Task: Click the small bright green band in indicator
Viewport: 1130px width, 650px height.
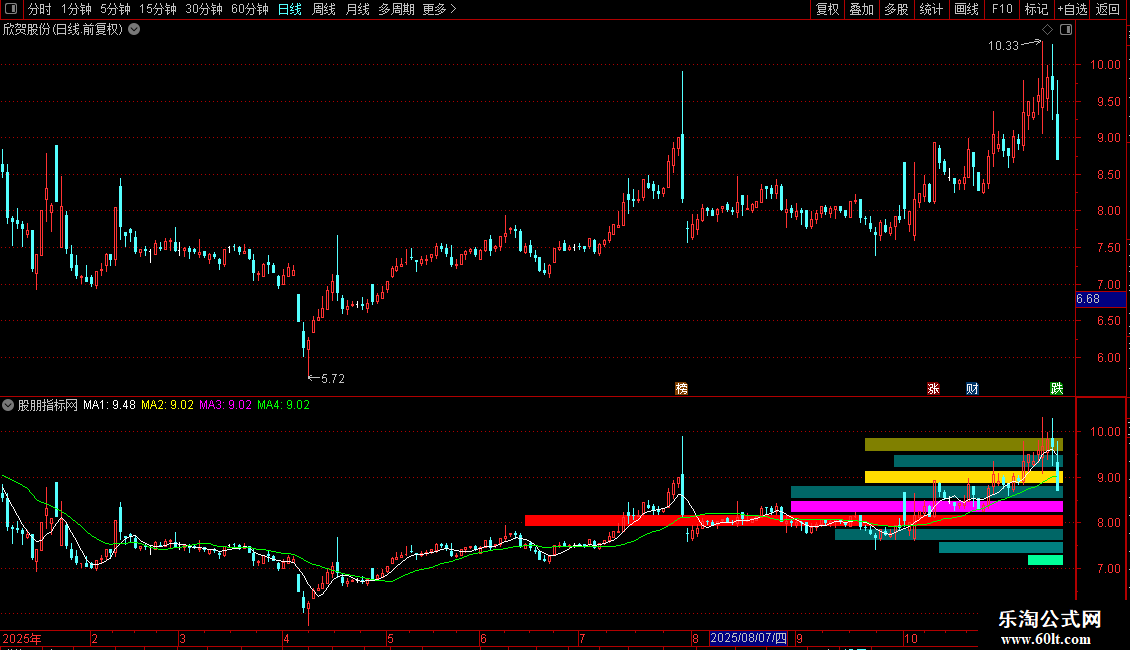Action: point(1045,560)
